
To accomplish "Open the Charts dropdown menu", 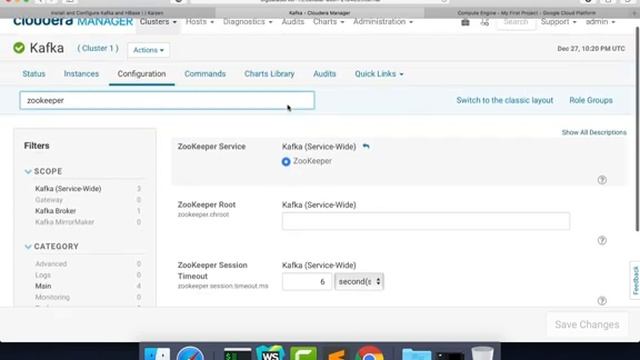I will (329, 22).
